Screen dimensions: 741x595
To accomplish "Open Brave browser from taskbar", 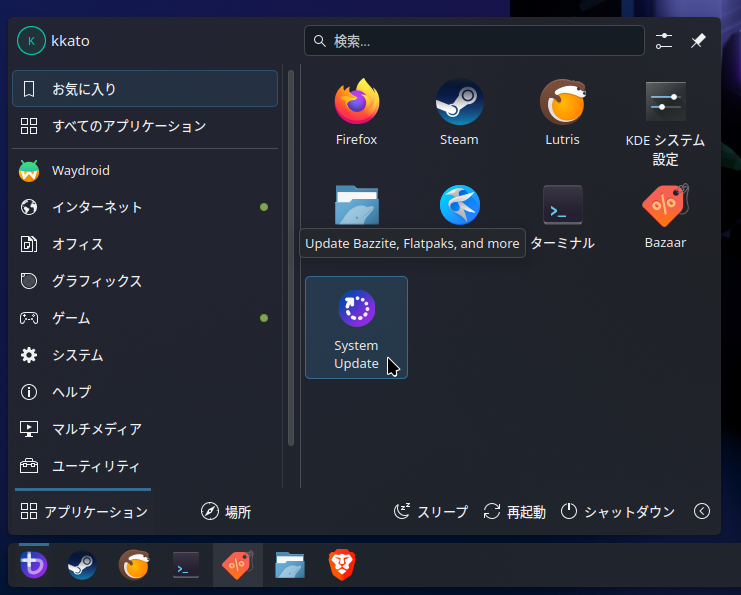I will 342,565.
